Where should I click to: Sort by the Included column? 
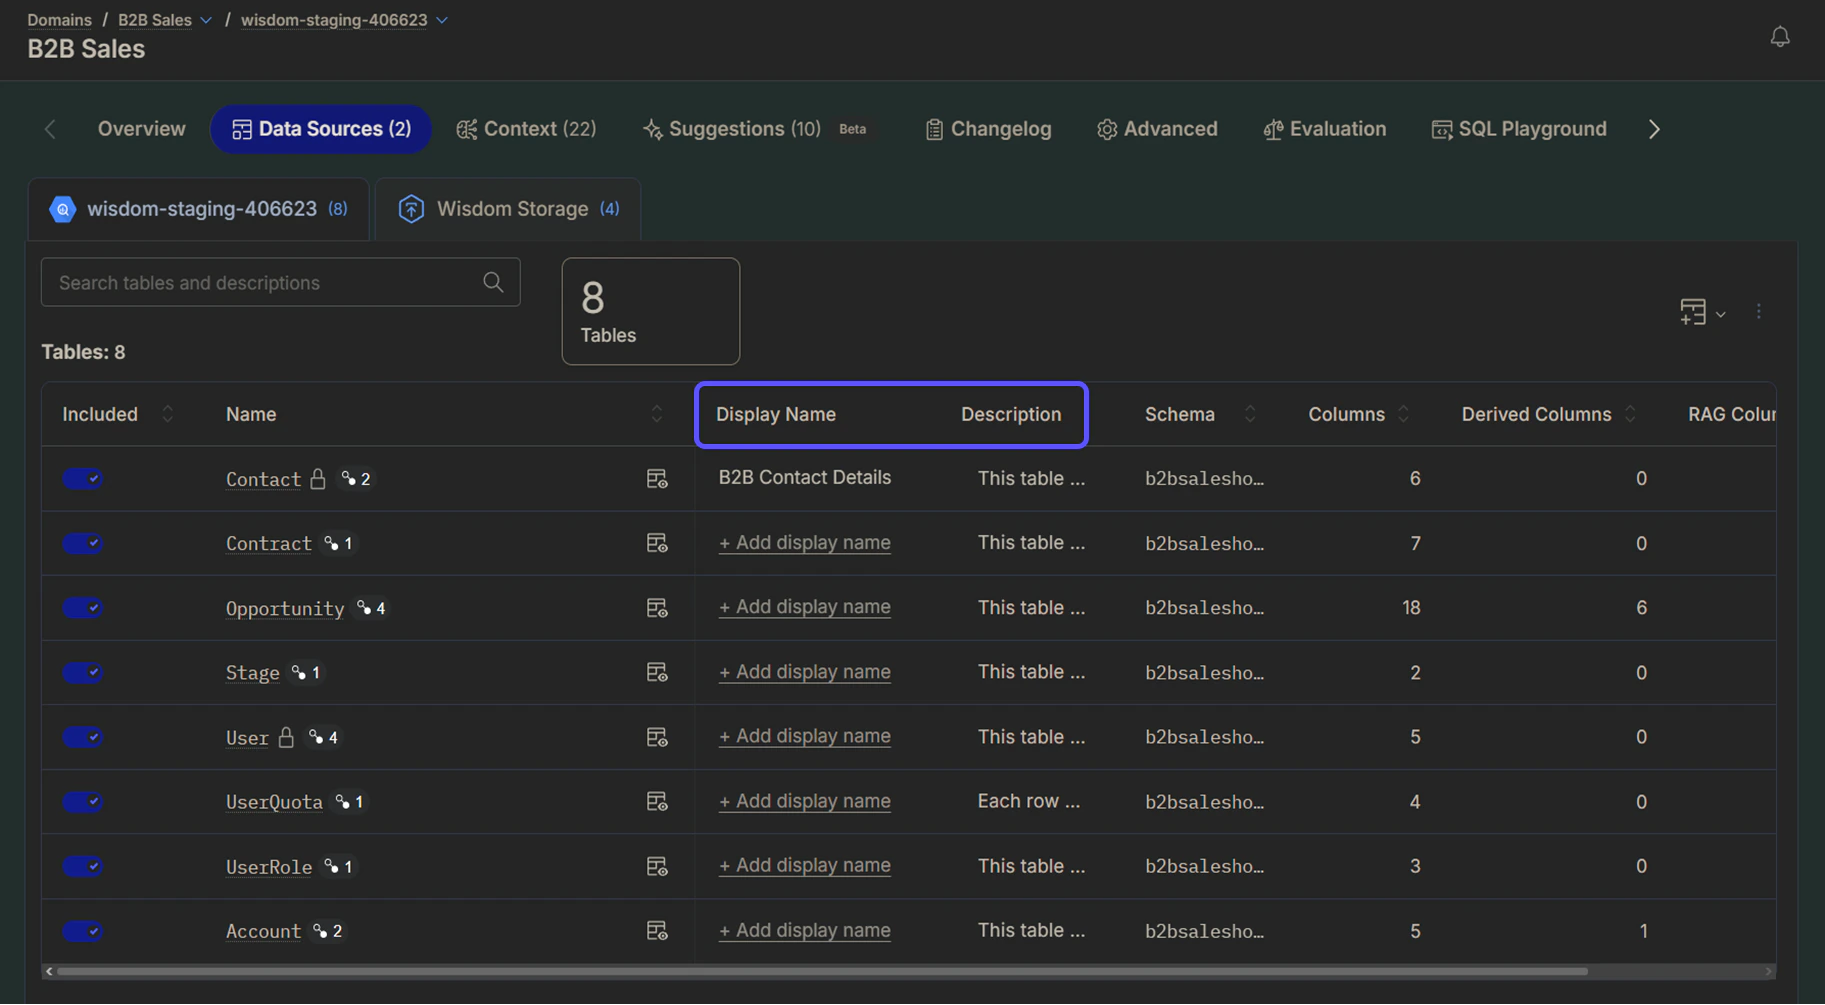pos(167,414)
